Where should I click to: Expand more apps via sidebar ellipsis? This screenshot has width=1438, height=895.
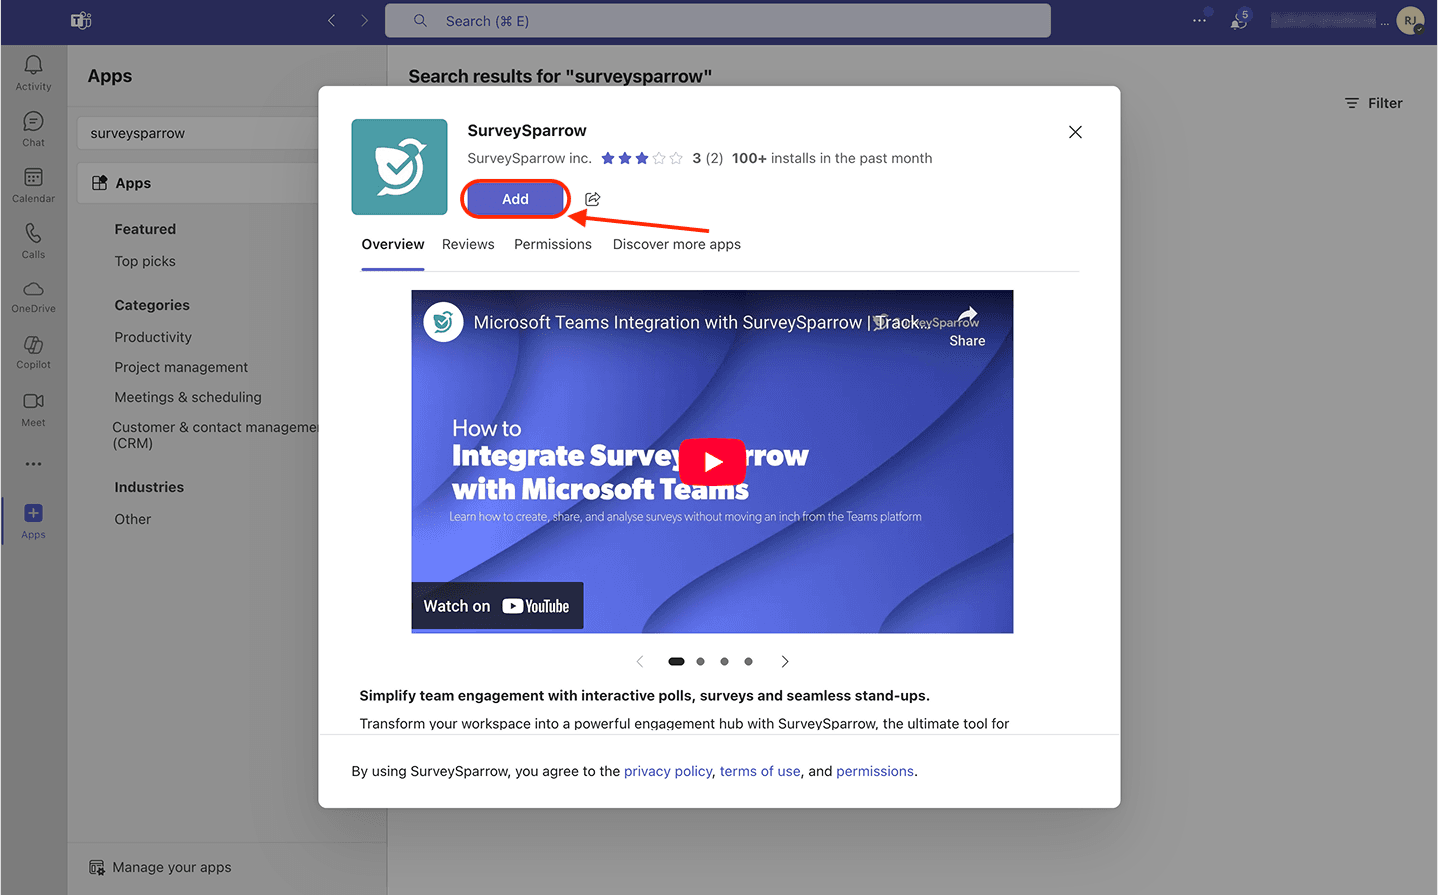tap(33, 464)
